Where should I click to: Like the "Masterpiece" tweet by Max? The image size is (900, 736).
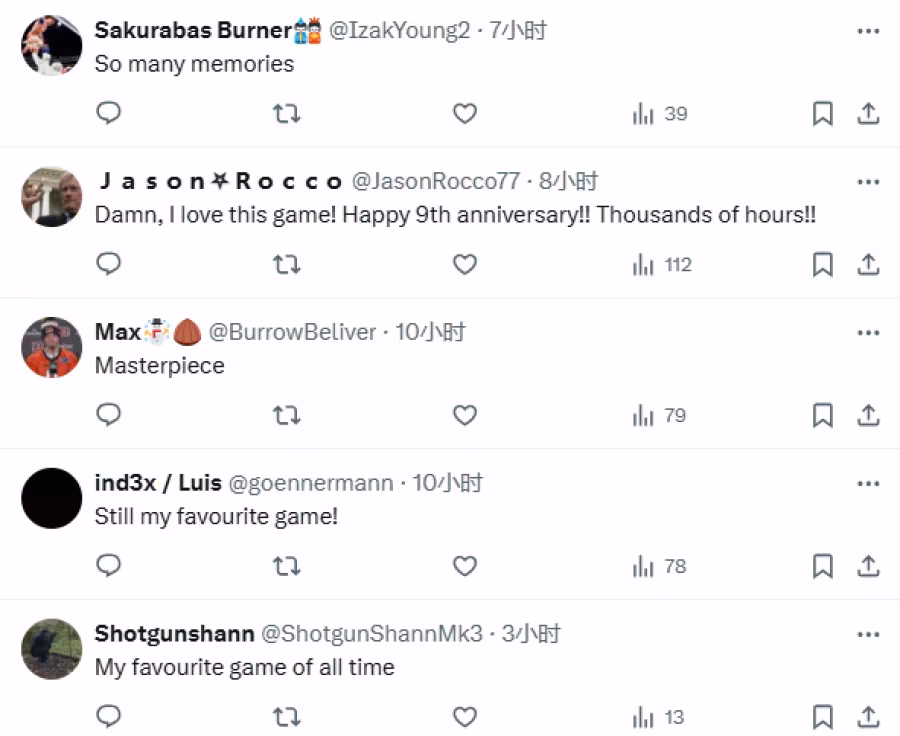(465, 416)
